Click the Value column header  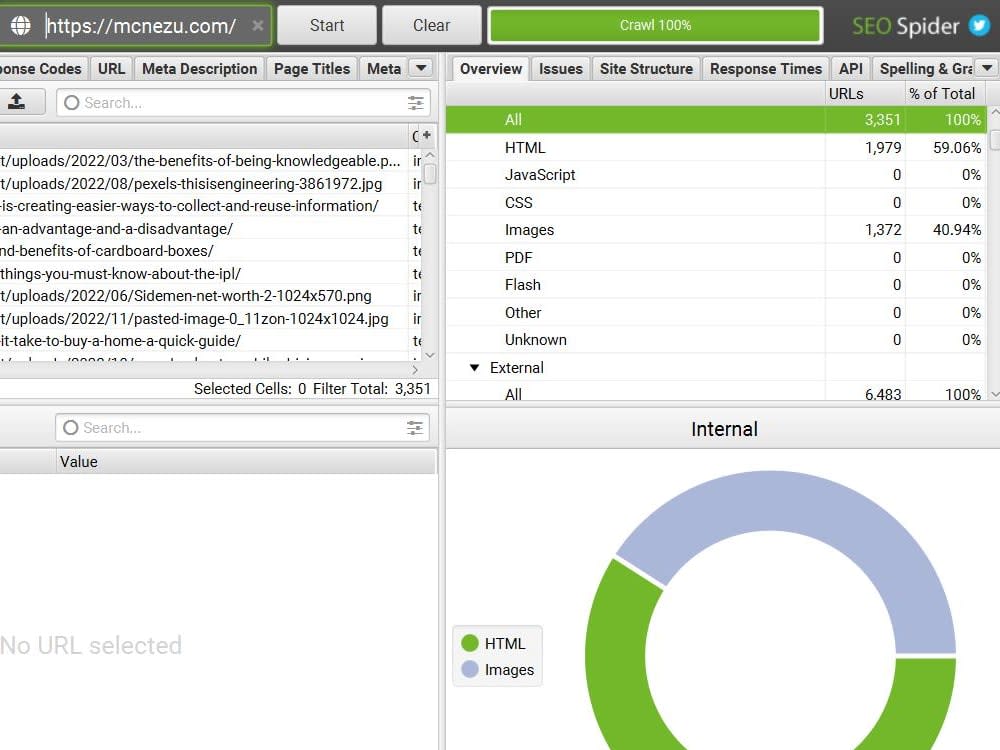246,462
